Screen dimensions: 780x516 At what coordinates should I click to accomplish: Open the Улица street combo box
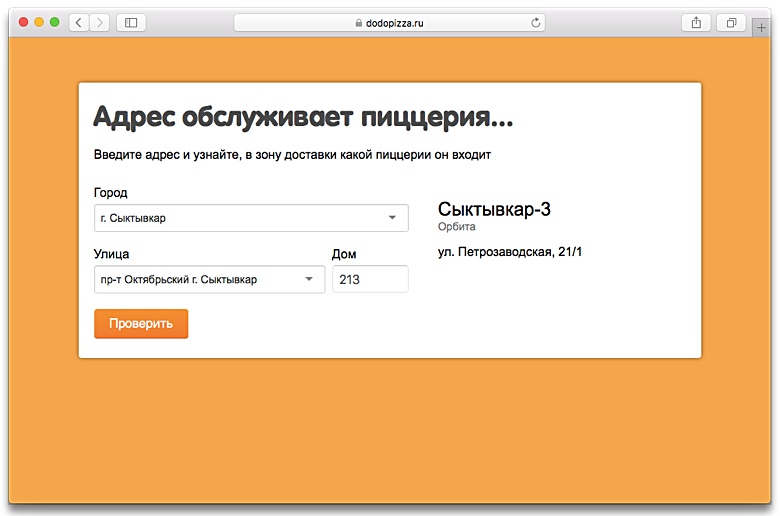pyautogui.click(x=209, y=279)
